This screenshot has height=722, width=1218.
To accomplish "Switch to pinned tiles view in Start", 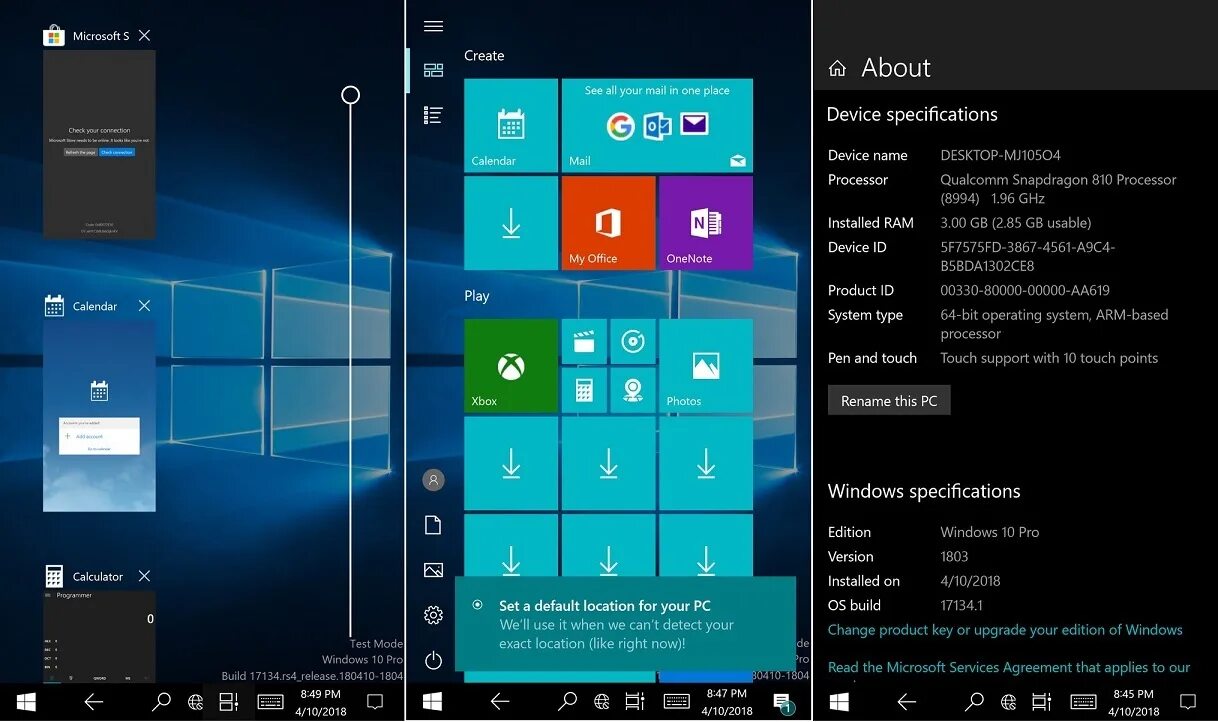I will (433, 70).
